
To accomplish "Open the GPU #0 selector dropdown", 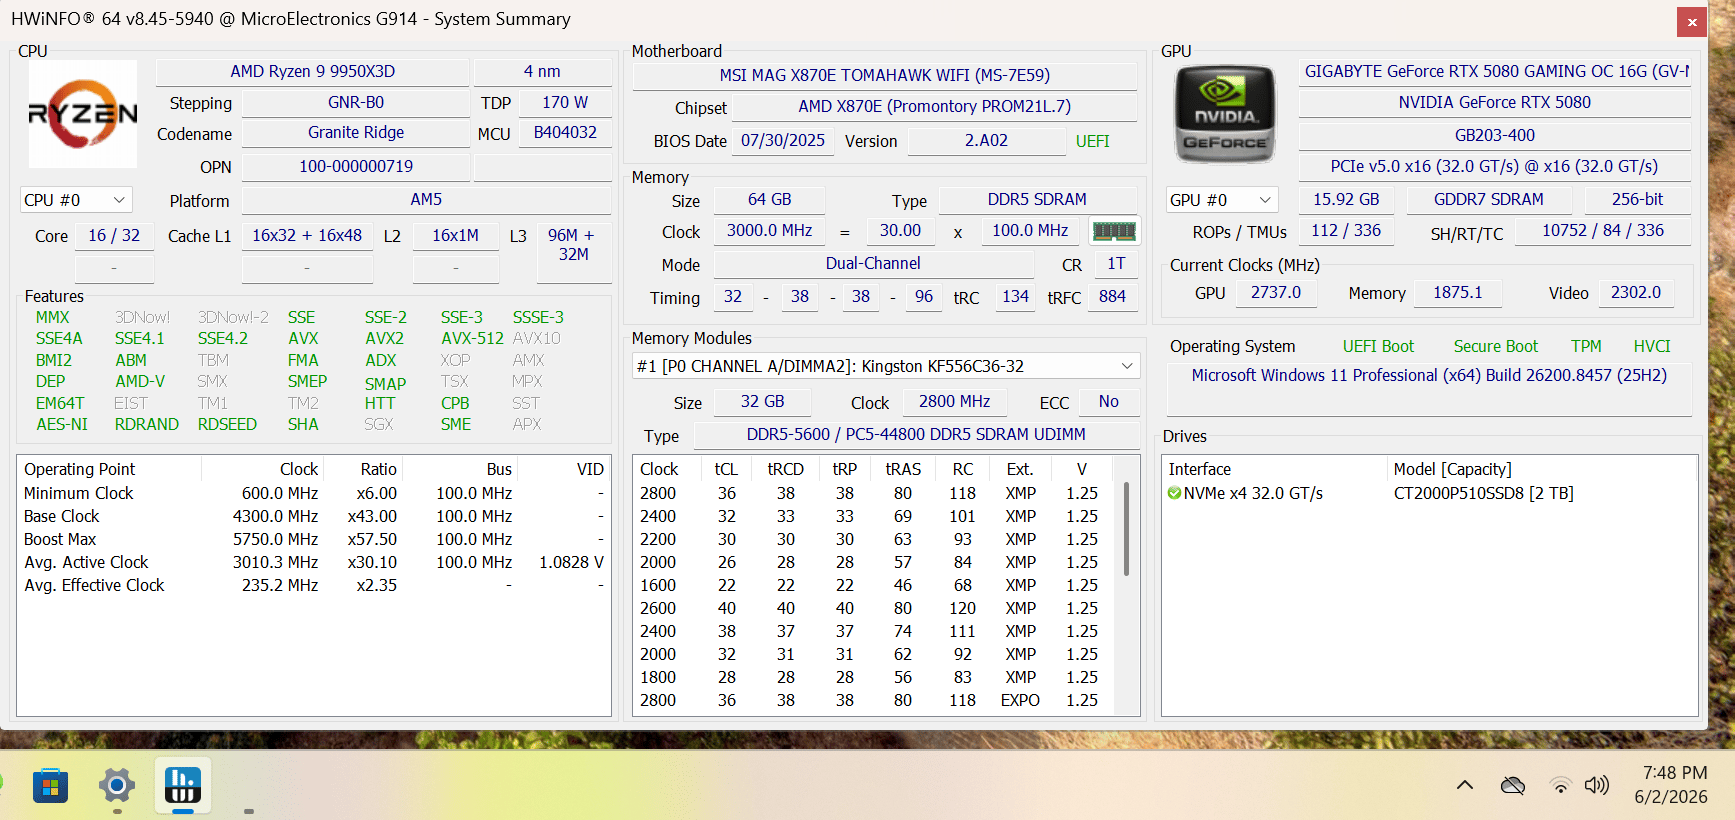I will [1222, 200].
